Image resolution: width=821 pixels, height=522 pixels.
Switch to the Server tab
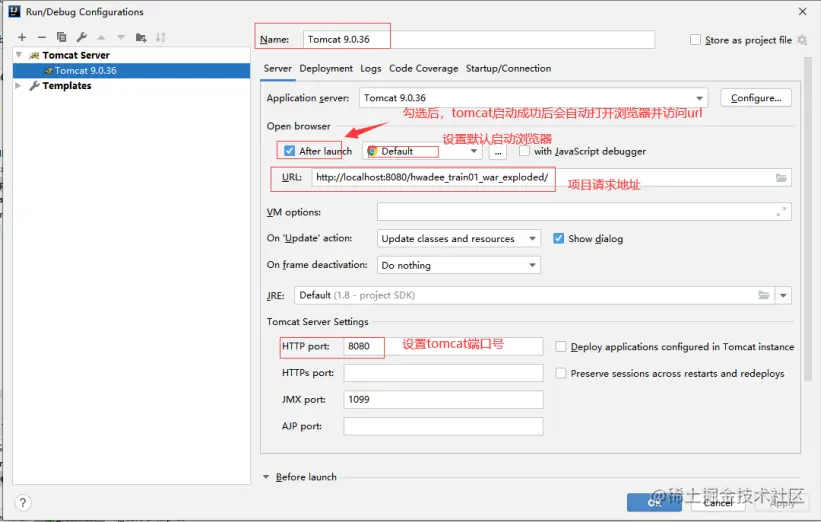(278, 69)
